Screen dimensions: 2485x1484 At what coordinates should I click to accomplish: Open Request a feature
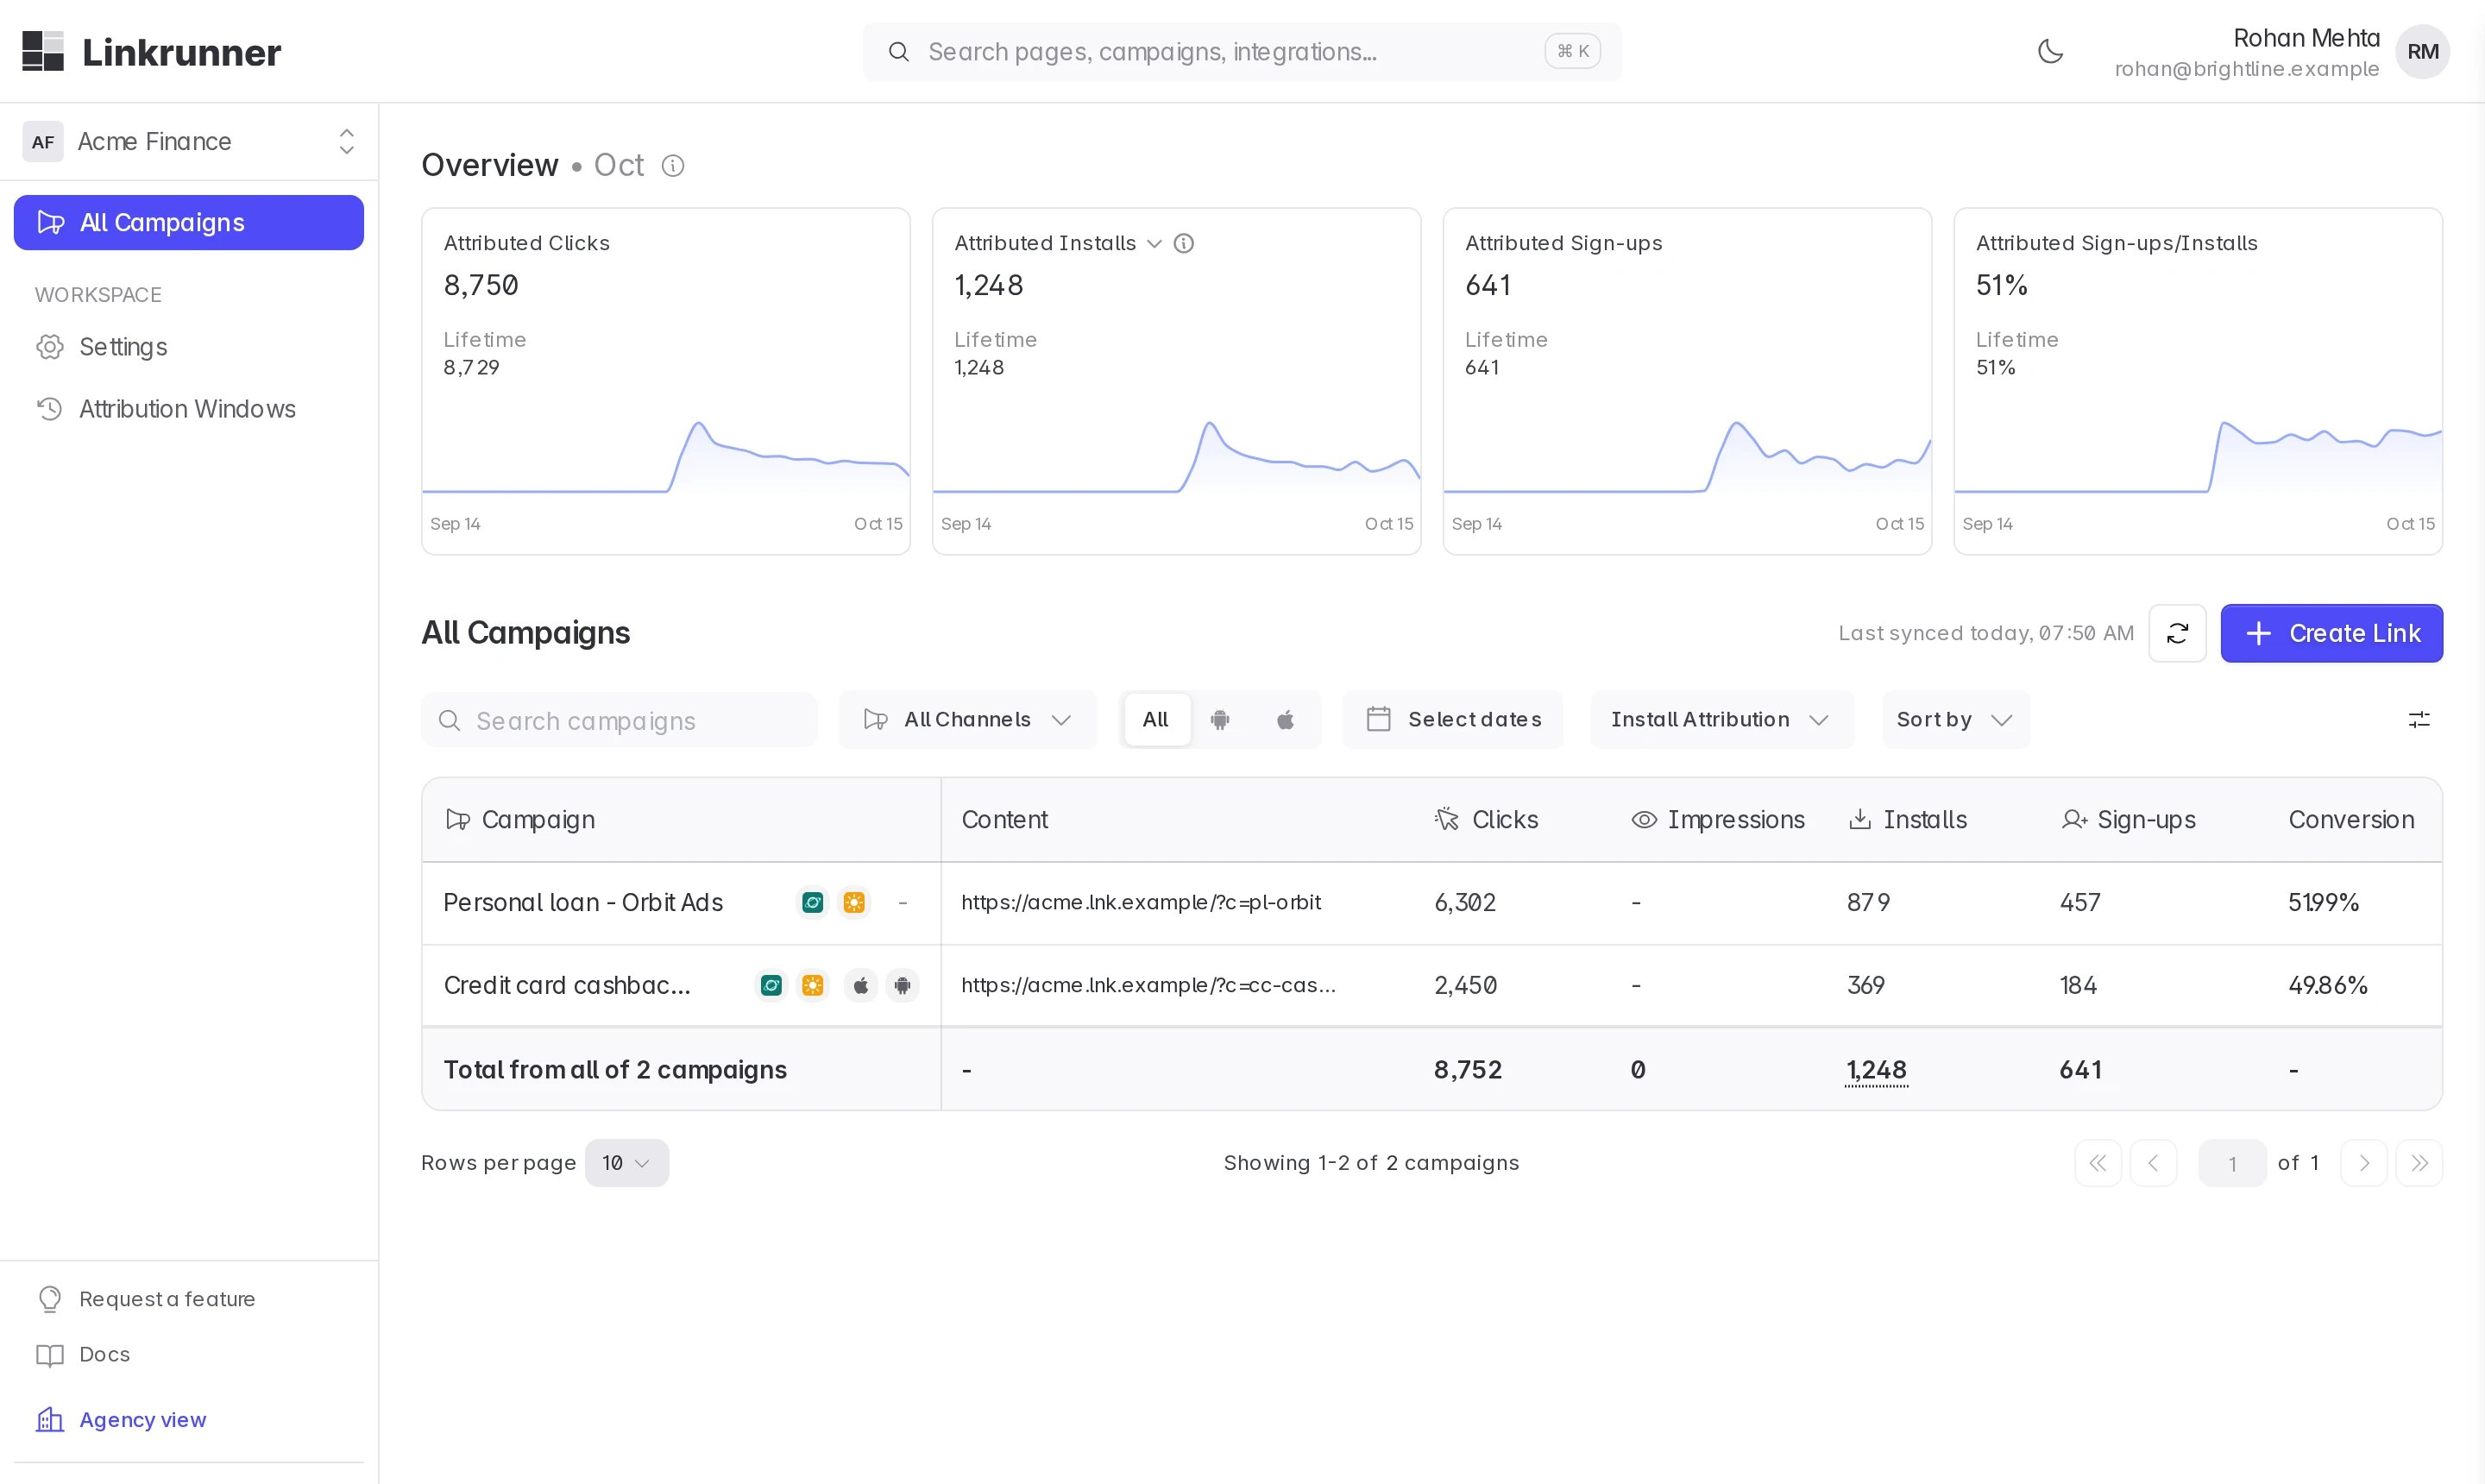click(x=147, y=1298)
